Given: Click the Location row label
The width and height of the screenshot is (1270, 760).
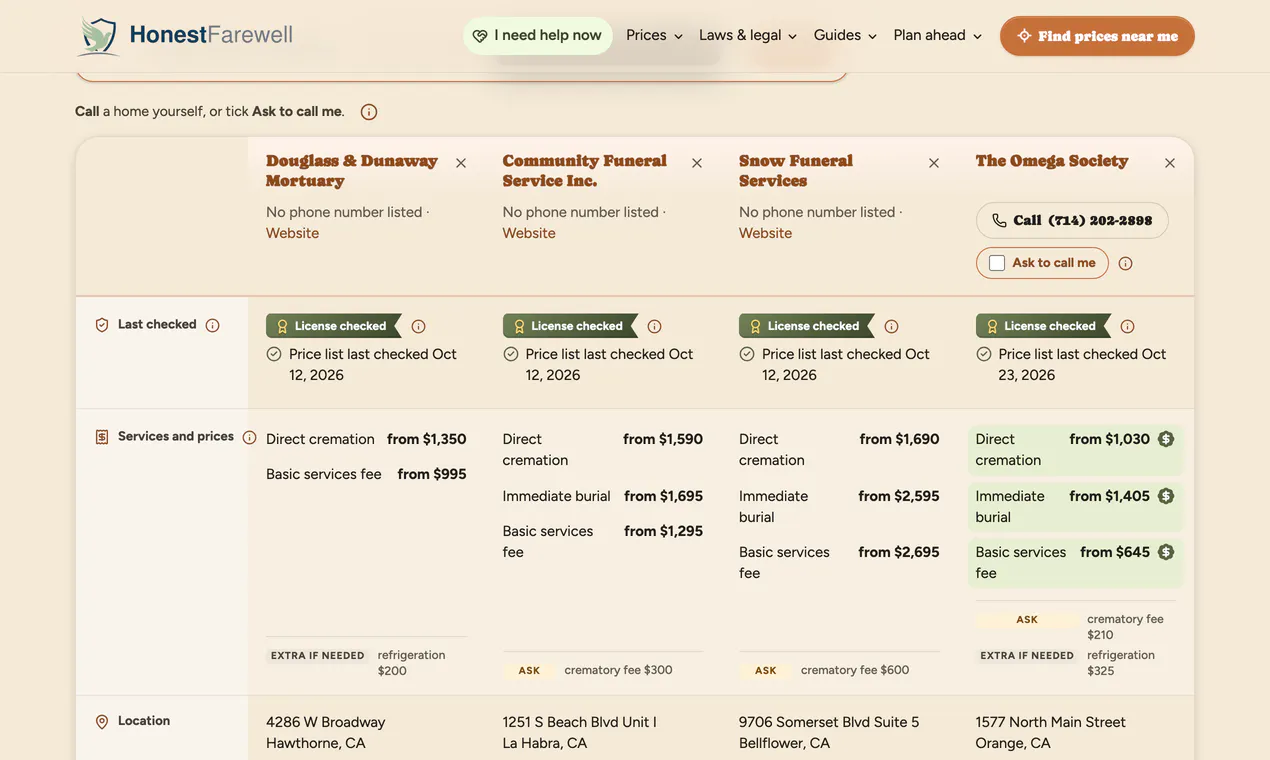Looking at the screenshot, I should [144, 721].
